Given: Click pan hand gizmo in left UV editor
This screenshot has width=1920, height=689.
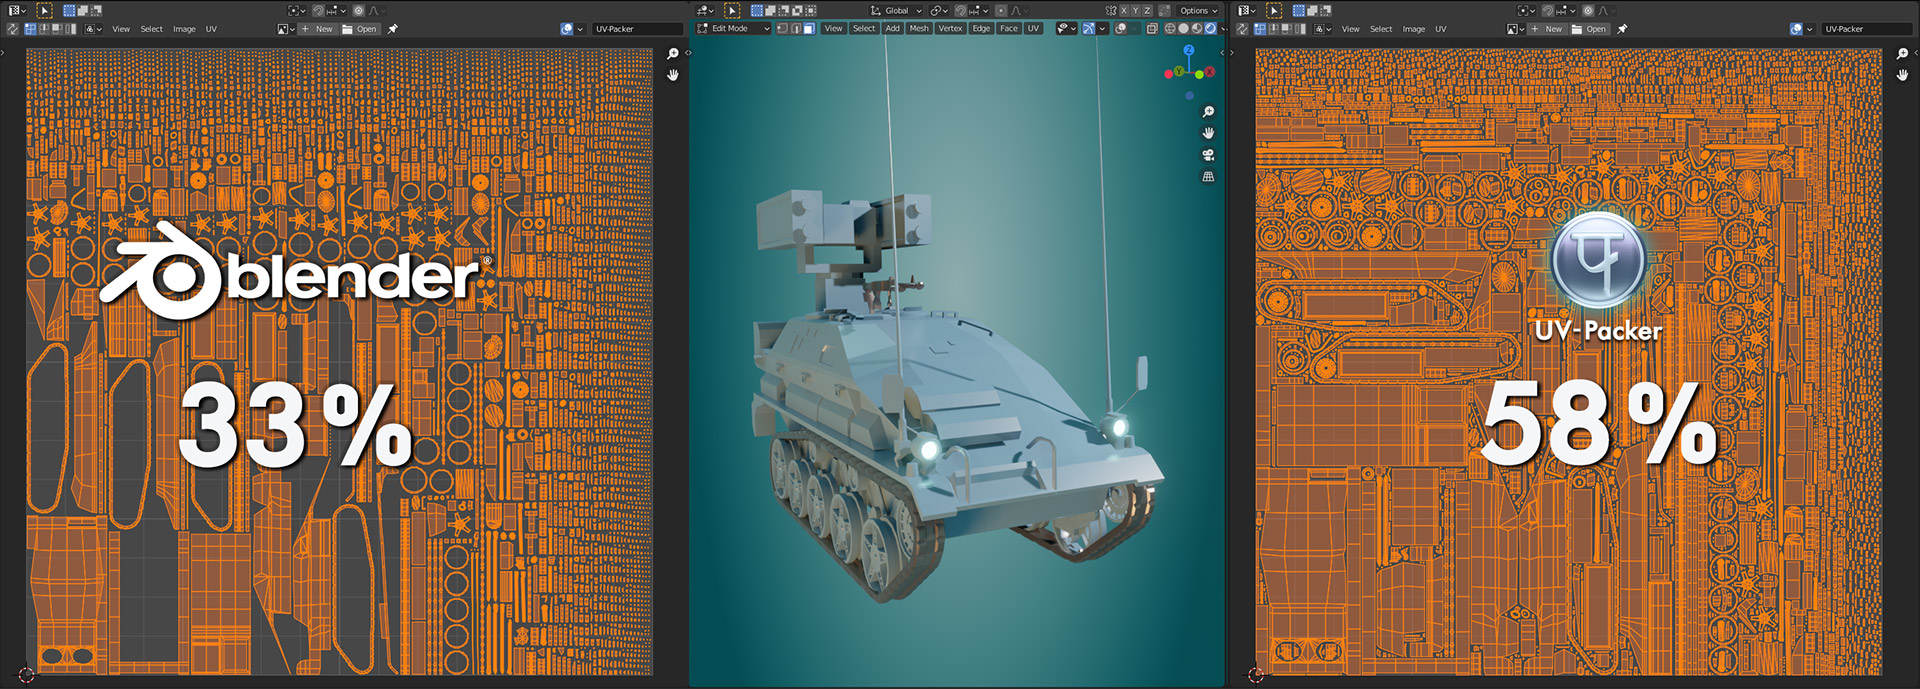Looking at the screenshot, I should pyautogui.click(x=673, y=75).
